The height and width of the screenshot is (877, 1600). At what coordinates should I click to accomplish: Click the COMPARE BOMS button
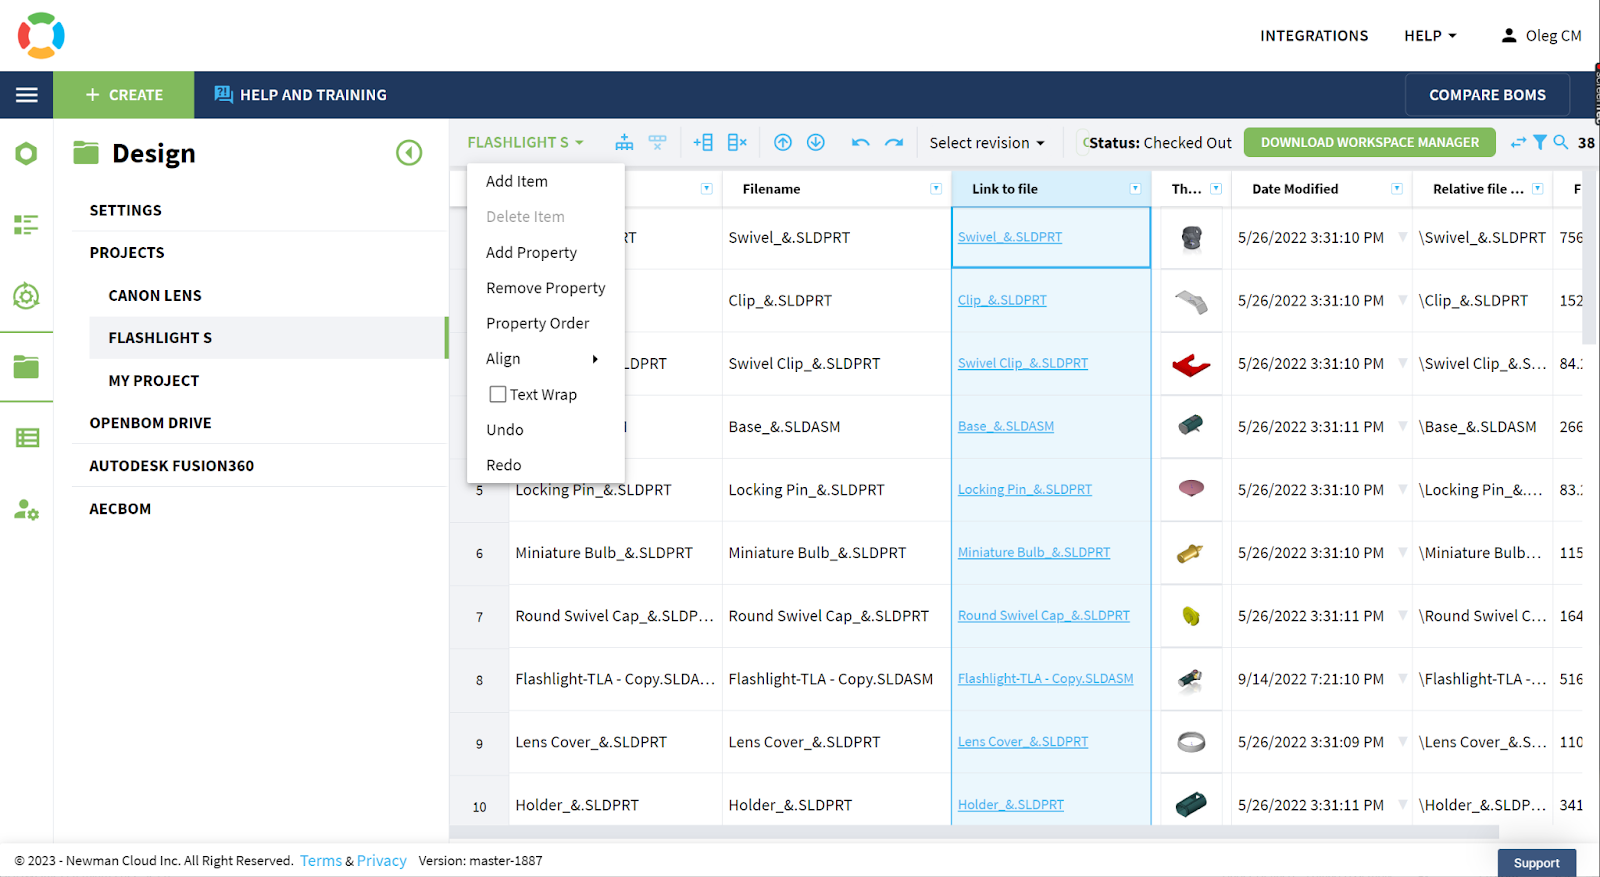click(1487, 95)
